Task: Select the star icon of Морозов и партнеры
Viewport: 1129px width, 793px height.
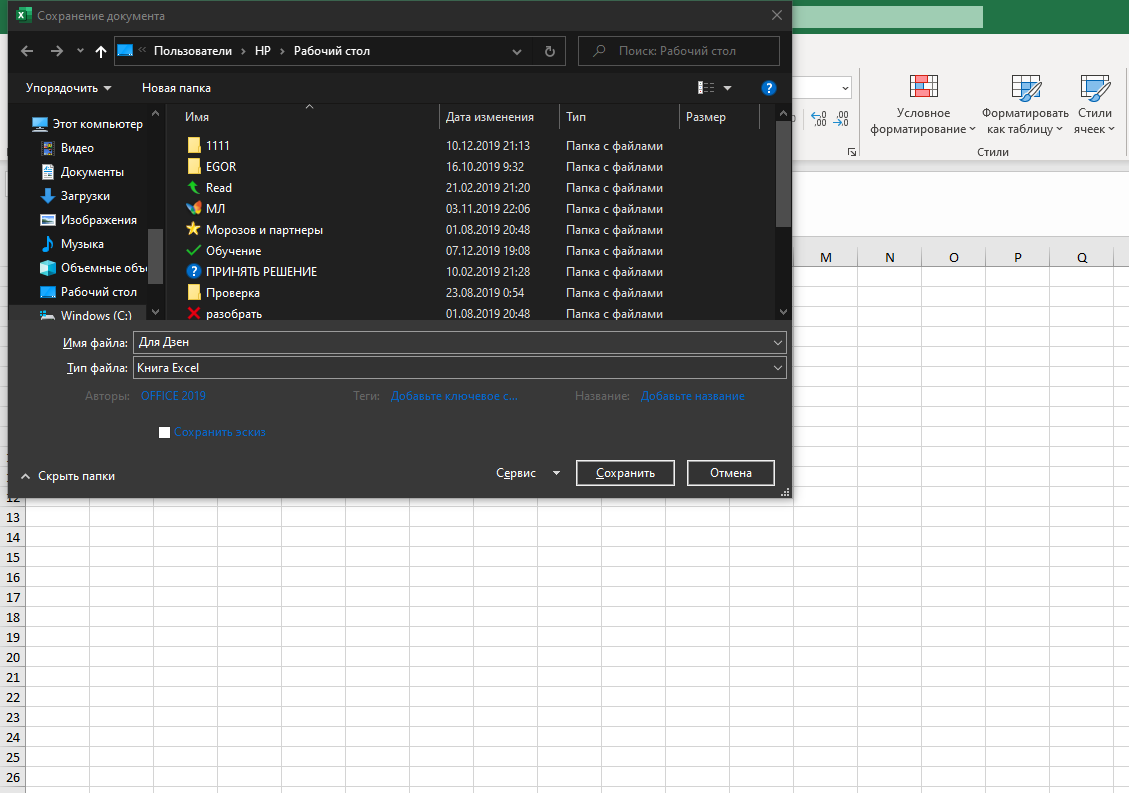Action: tap(194, 229)
